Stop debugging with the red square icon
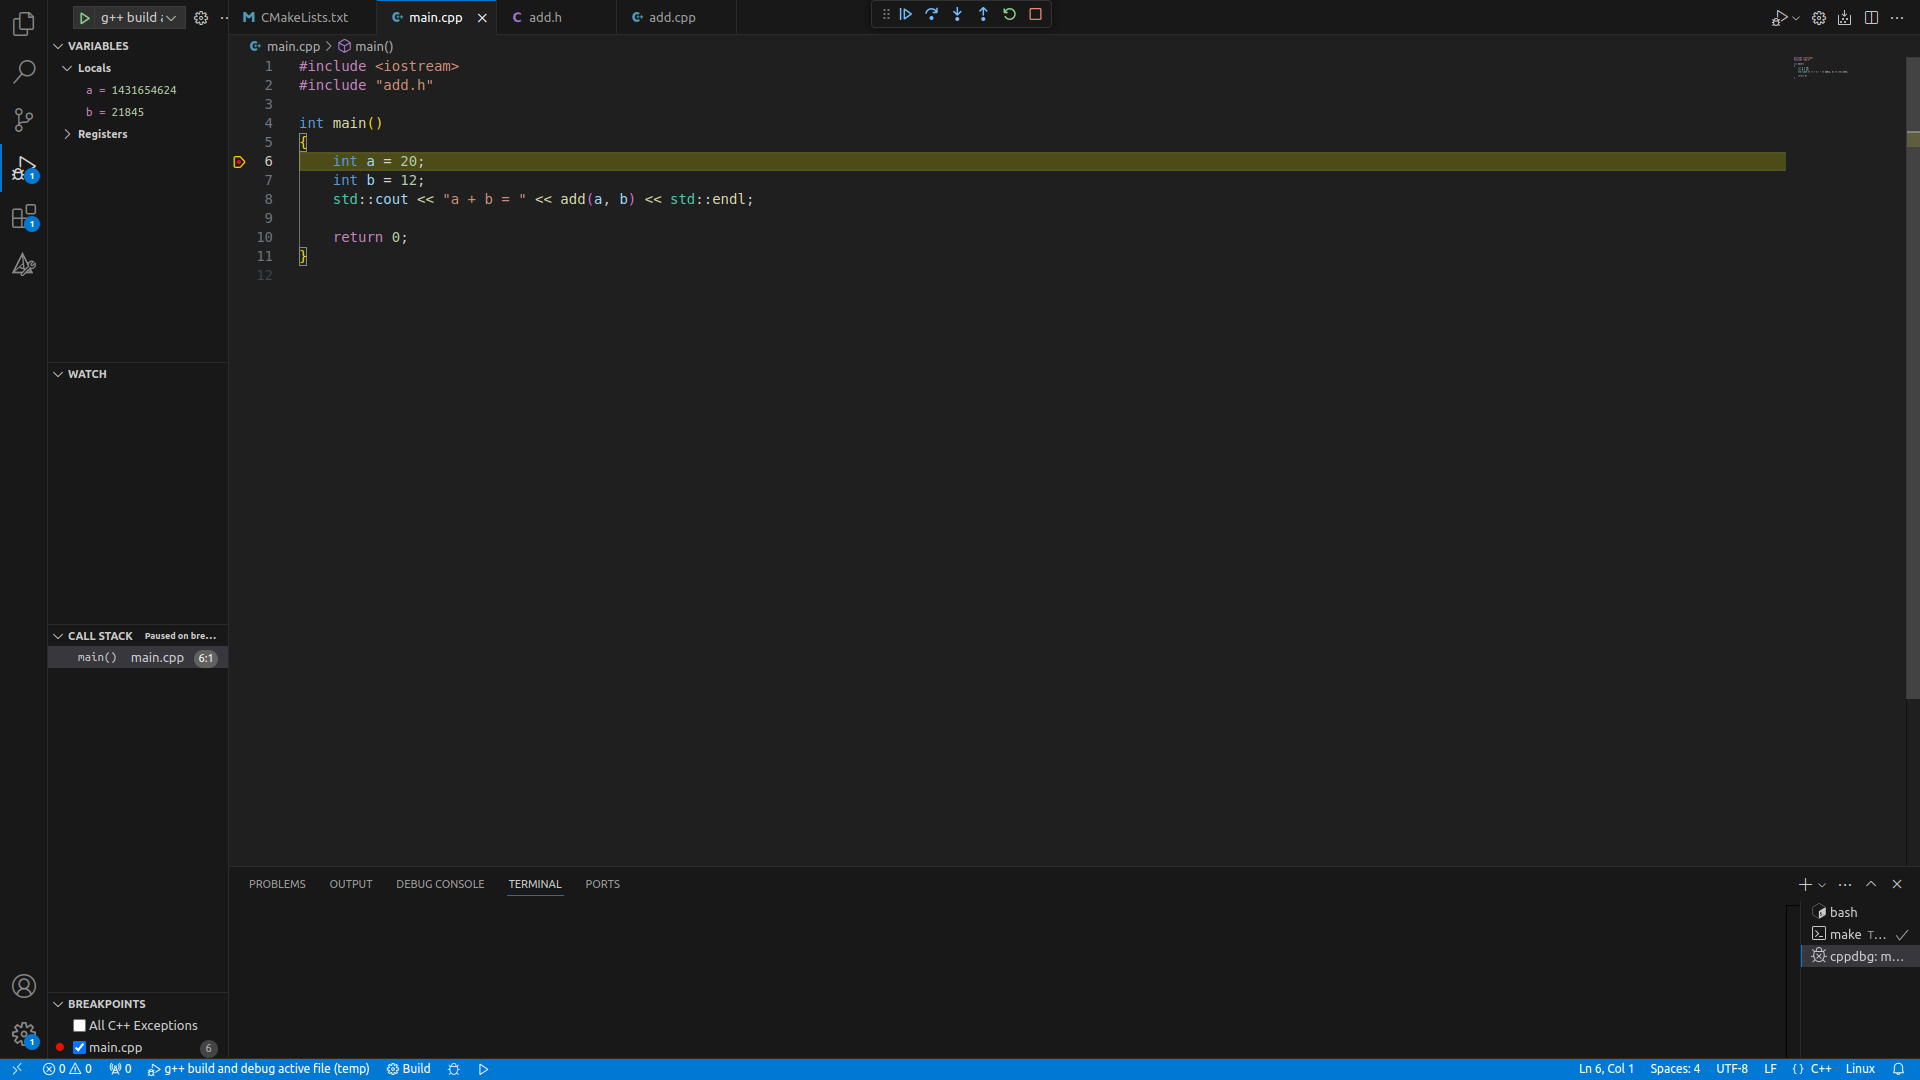Viewport: 1920px width, 1080px height. 1036,15
